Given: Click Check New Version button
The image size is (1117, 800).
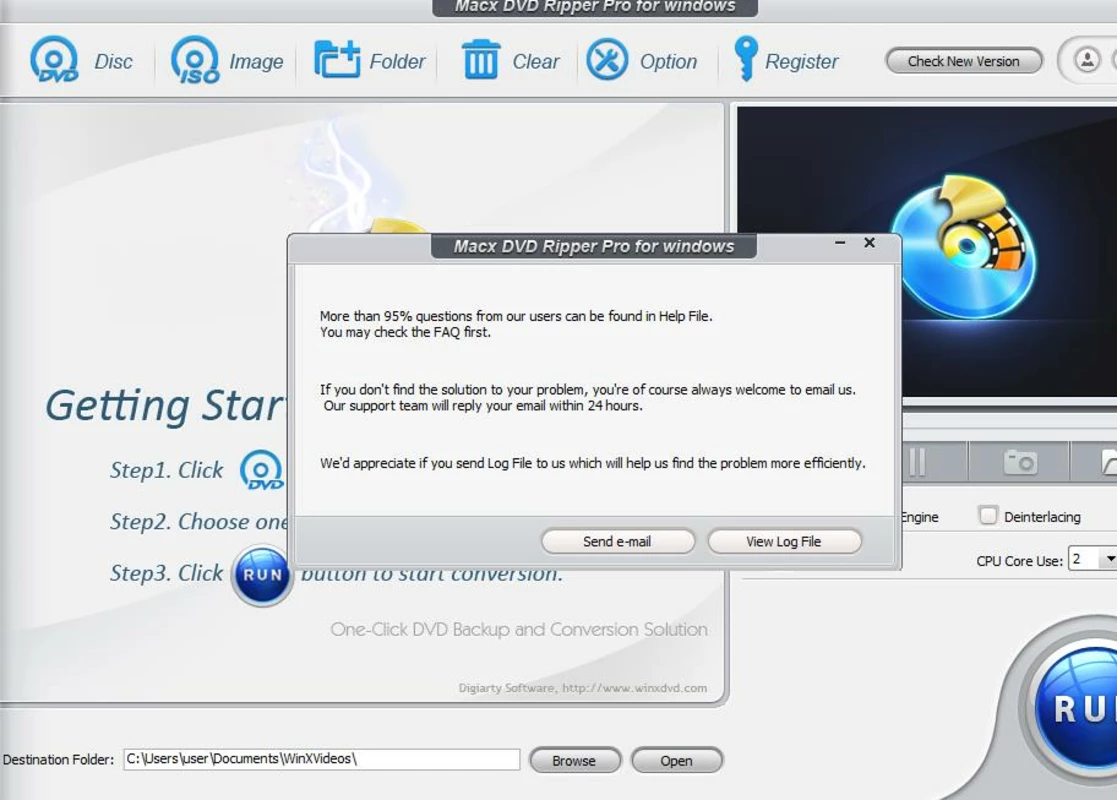Looking at the screenshot, I should (x=964, y=61).
